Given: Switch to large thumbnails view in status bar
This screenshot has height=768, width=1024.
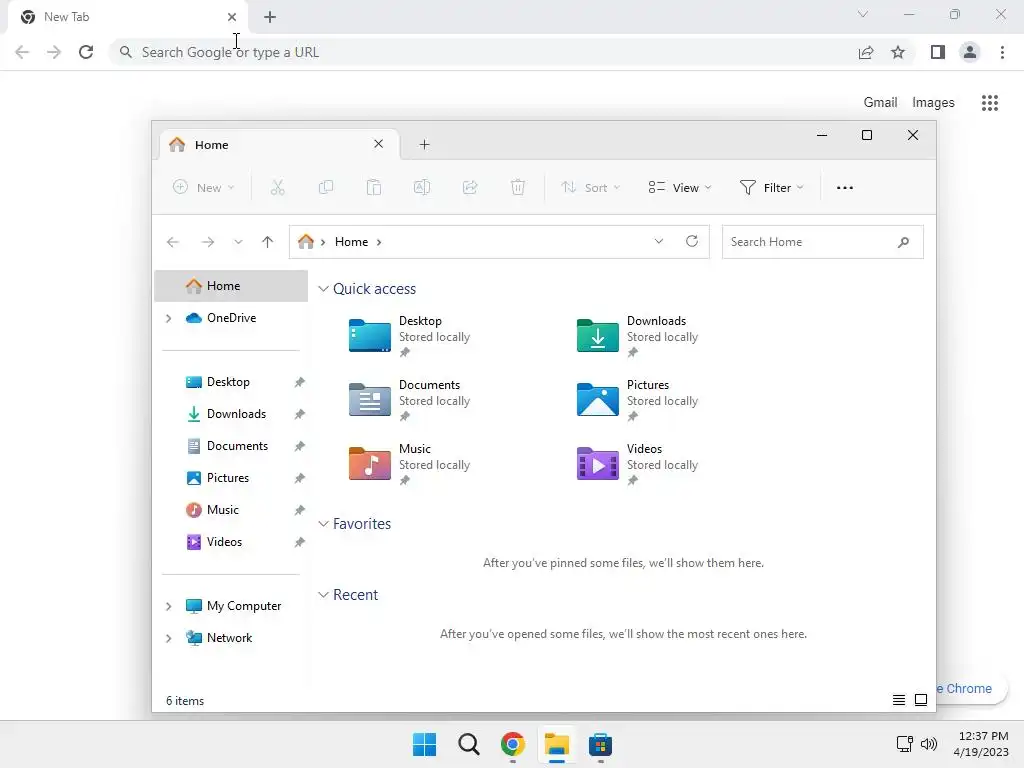Looking at the screenshot, I should (921, 700).
